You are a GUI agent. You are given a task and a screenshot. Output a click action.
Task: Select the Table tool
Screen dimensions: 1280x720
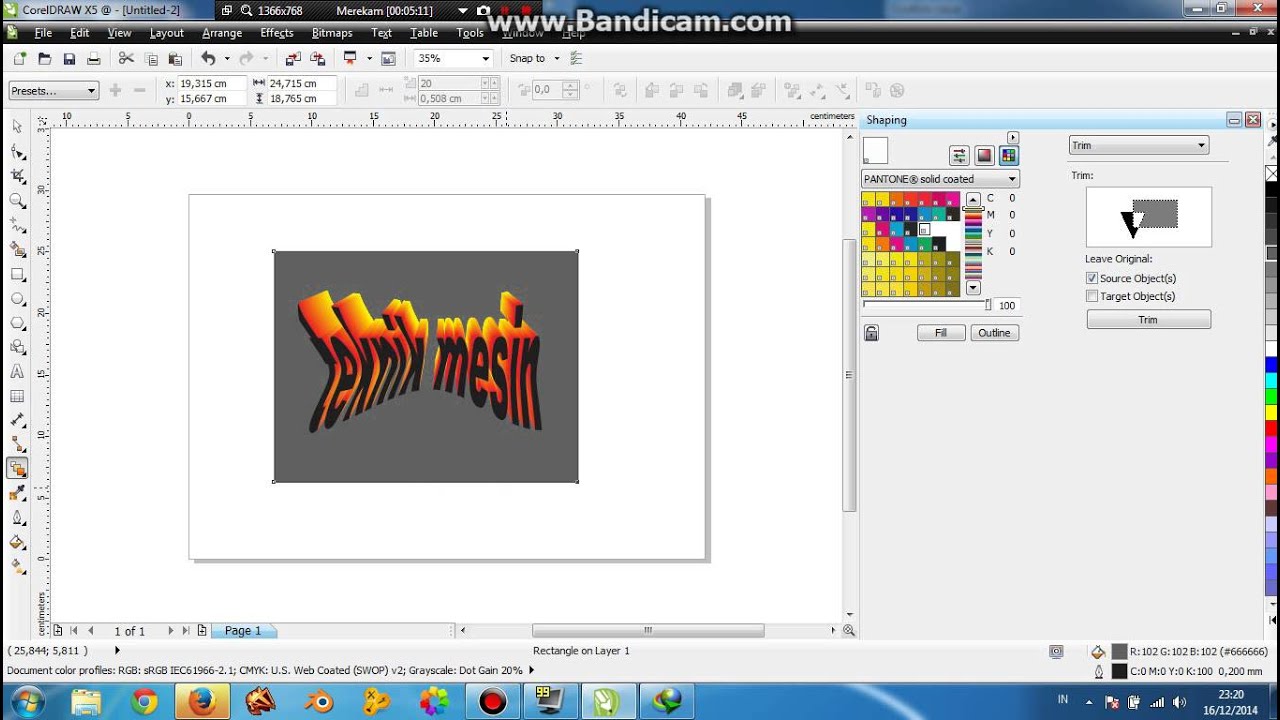click(x=17, y=396)
